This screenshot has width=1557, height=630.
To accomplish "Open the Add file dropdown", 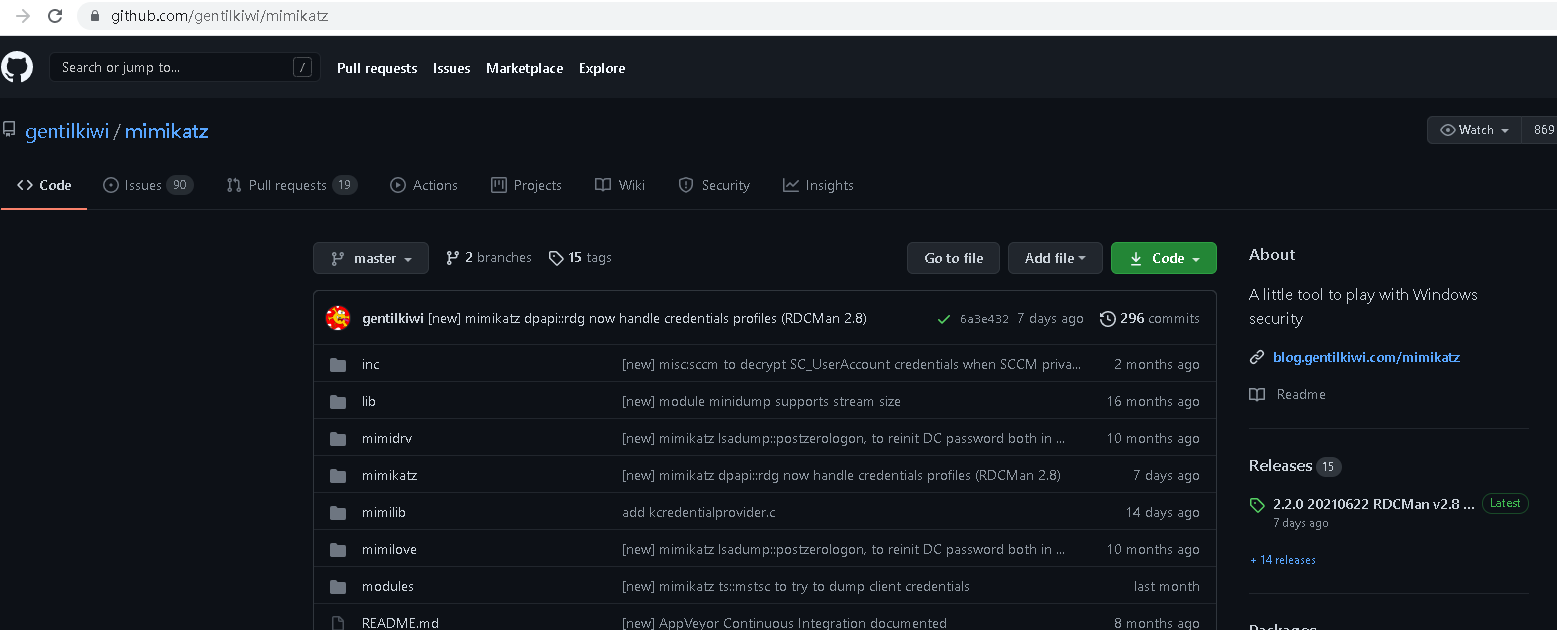I will tap(1054, 258).
